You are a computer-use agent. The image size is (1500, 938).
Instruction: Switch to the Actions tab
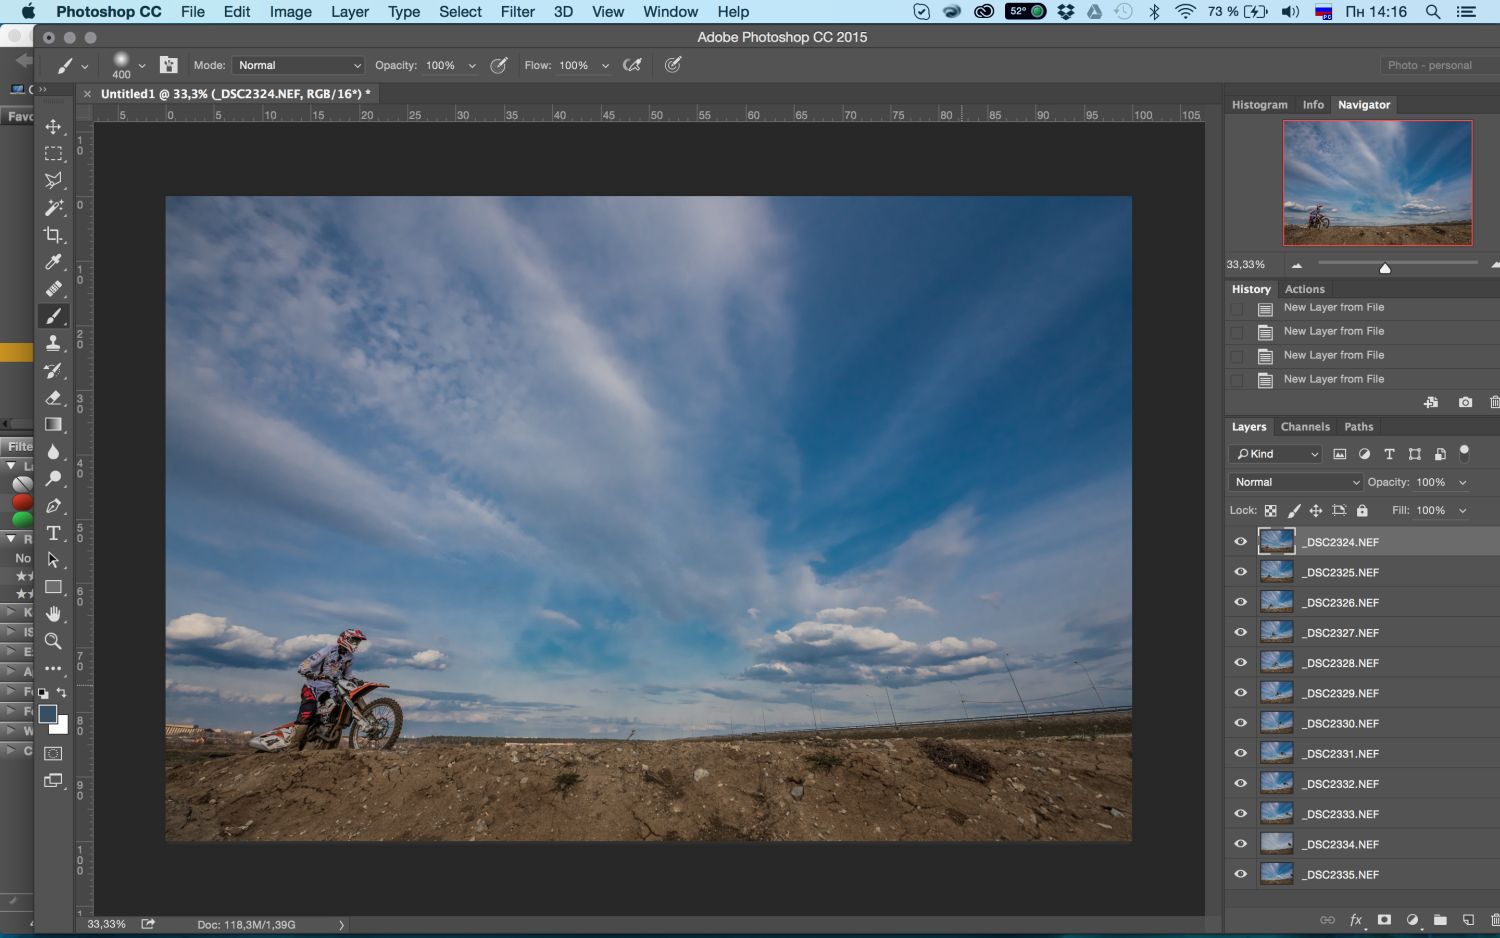(x=1304, y=289)
